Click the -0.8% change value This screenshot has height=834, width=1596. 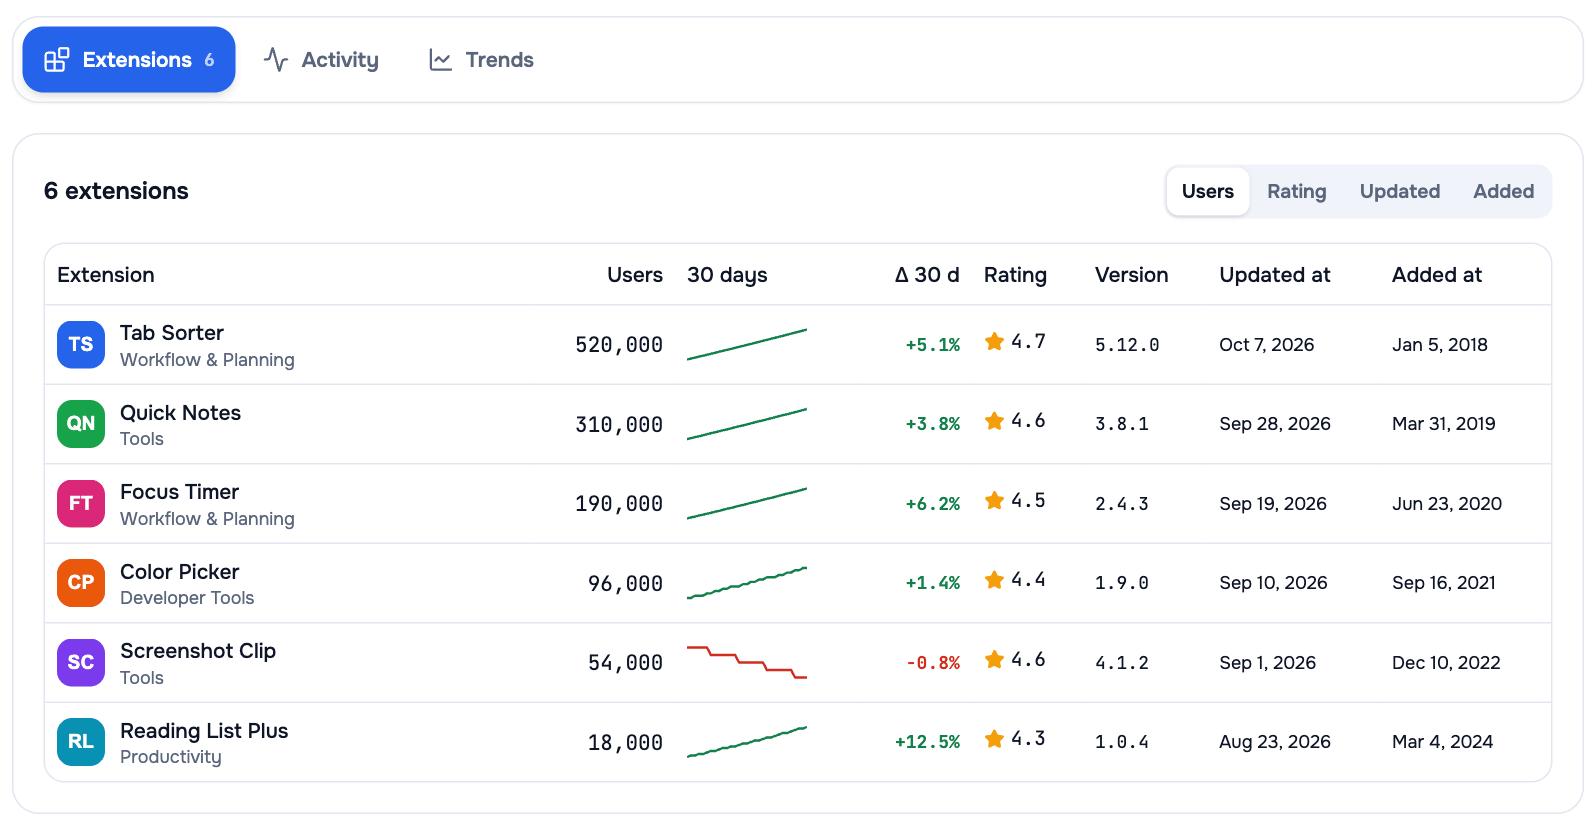pyautogui.click(x=933, y=663)
